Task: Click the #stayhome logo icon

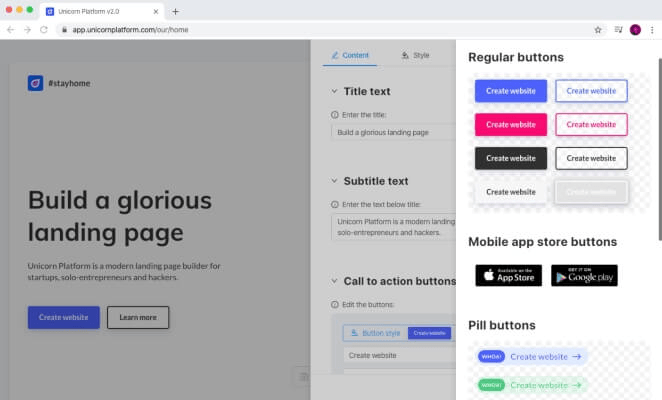Action: (x=35, y=83)
